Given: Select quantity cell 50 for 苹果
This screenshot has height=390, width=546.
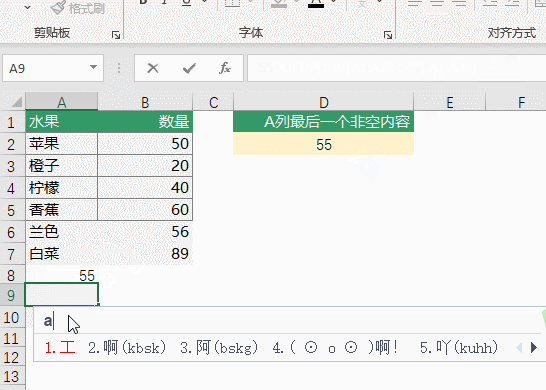Looking at the screenshot, I should coord(145,144).
